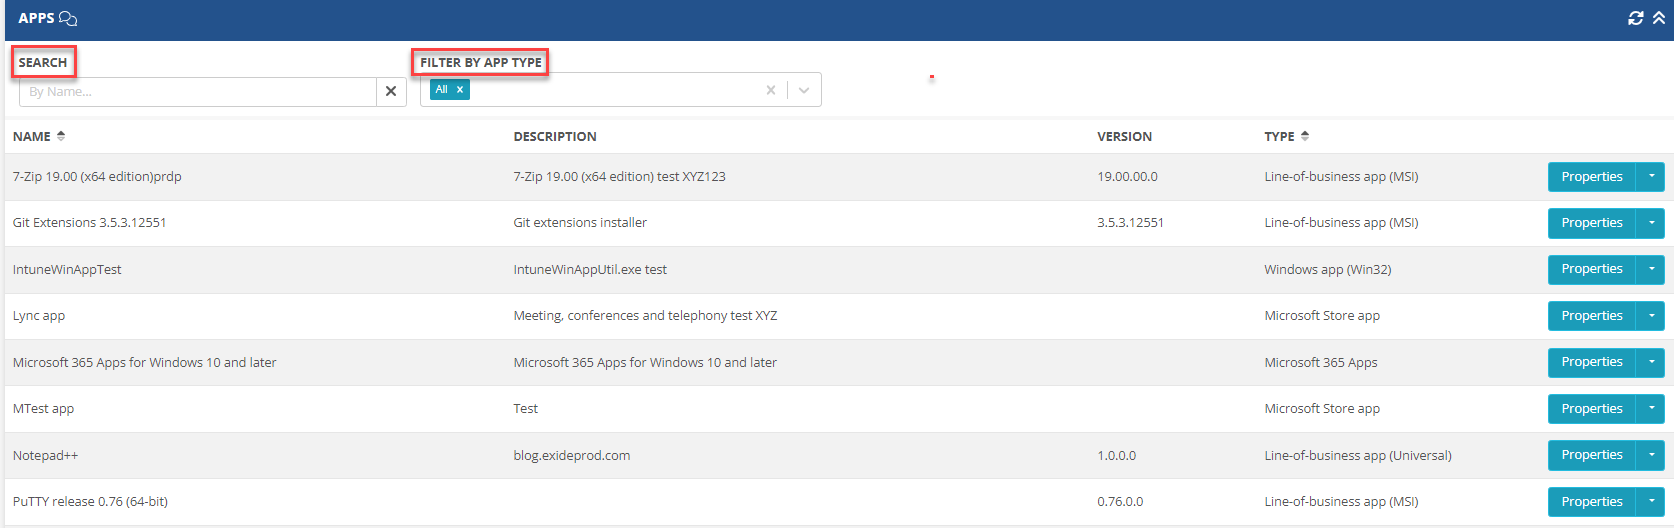Open Properties split menu for Lync app

click(x=1651, y=316)
